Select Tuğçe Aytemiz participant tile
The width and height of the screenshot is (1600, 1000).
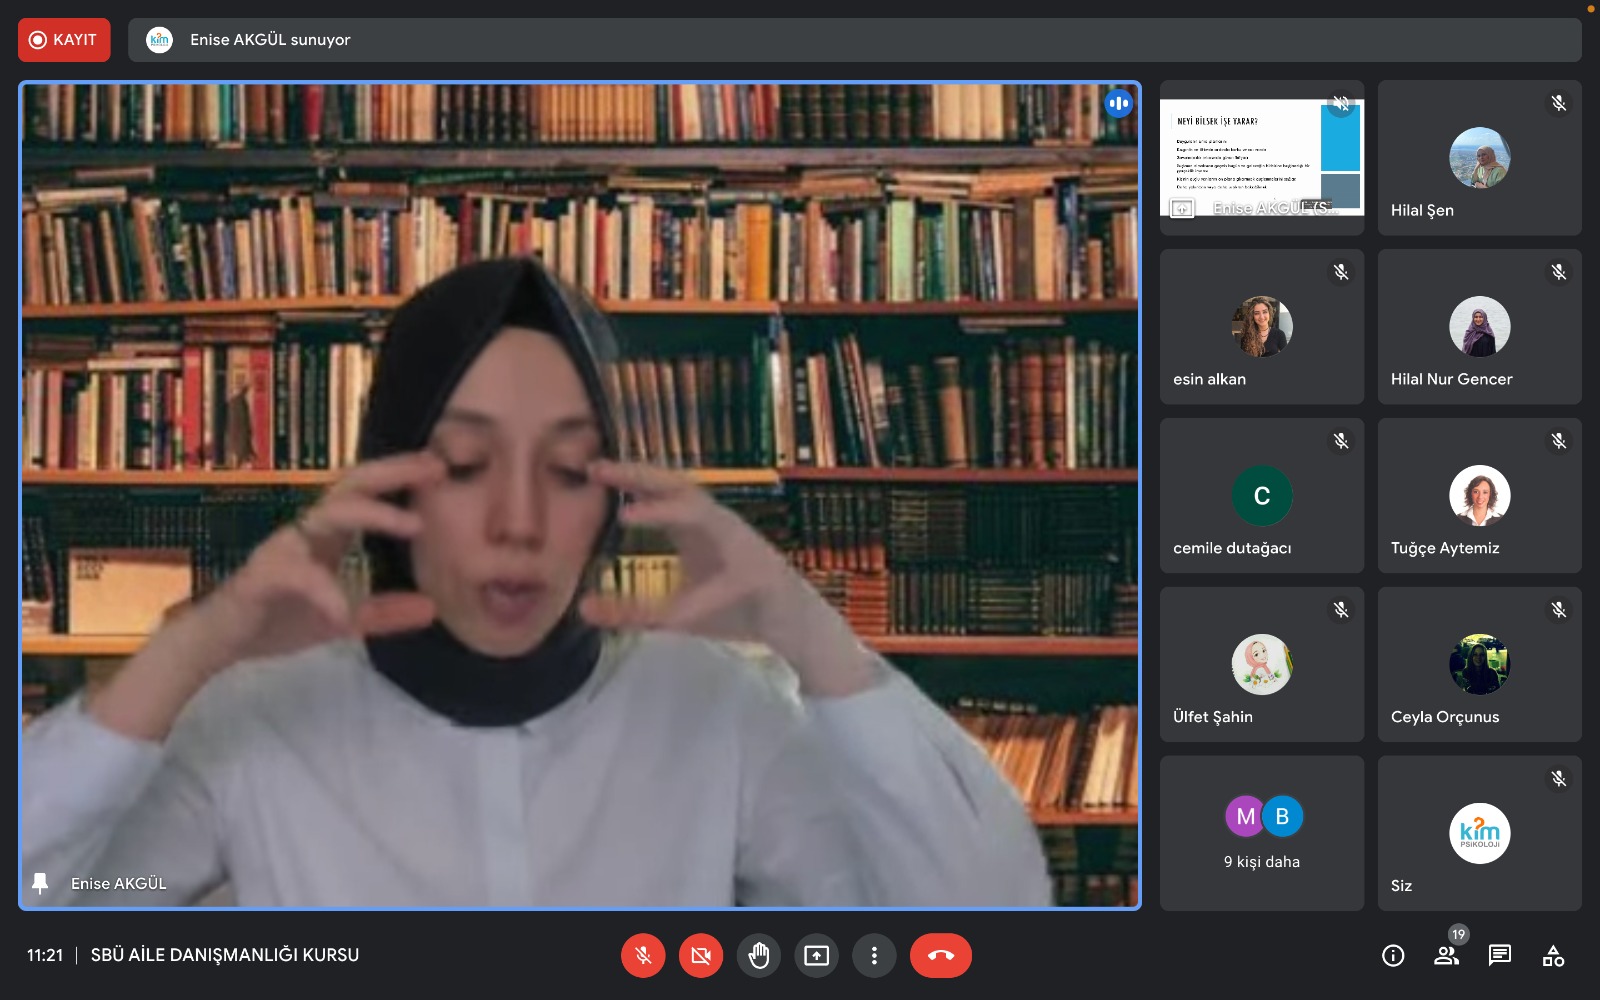coord(1479,496)
